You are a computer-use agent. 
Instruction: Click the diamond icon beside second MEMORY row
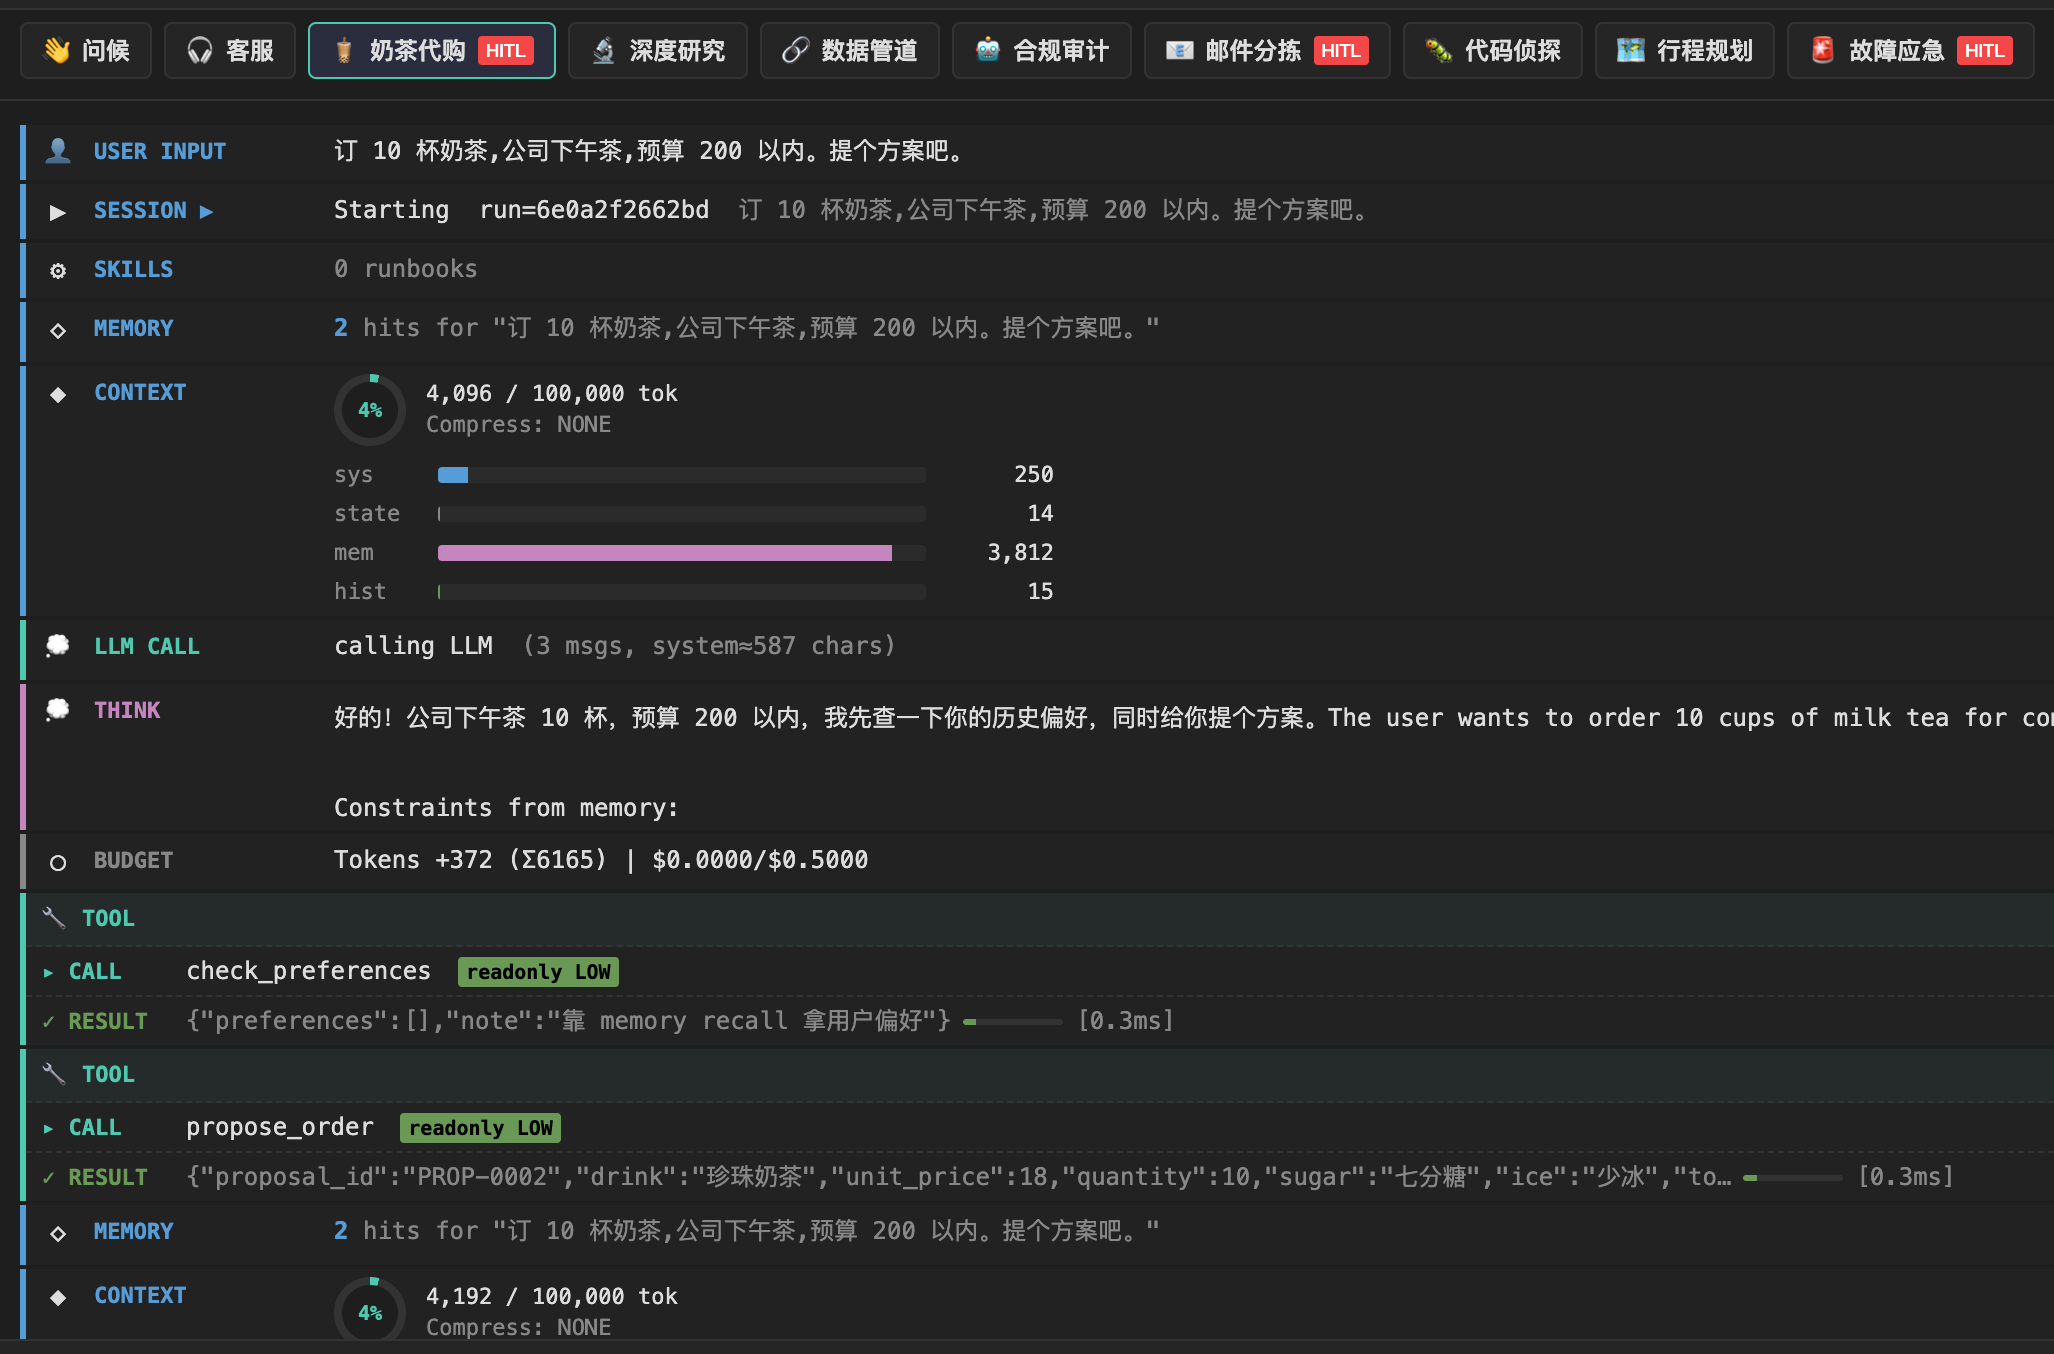point(58,1233)
